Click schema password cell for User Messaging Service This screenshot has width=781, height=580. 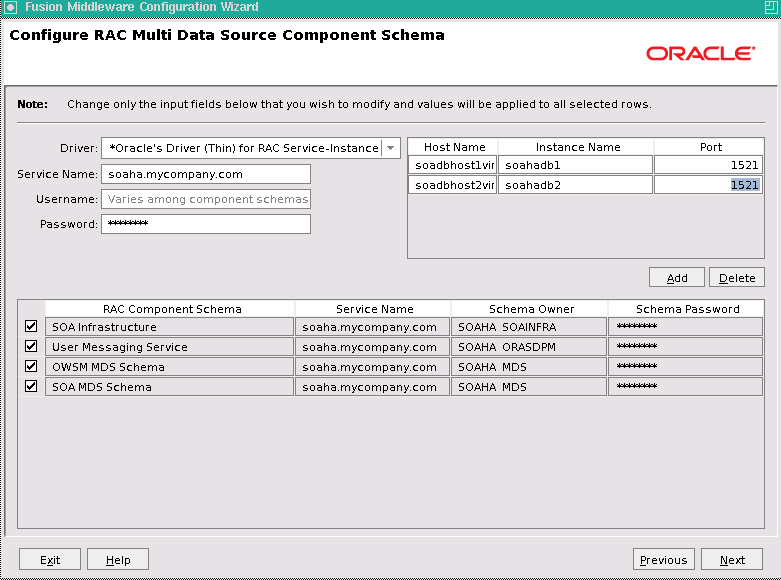[685, 347]
